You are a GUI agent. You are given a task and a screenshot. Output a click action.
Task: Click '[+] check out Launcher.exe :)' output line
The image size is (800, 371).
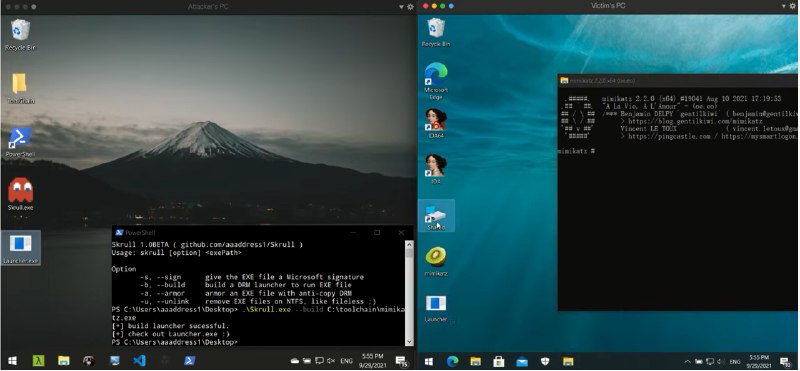170,334
